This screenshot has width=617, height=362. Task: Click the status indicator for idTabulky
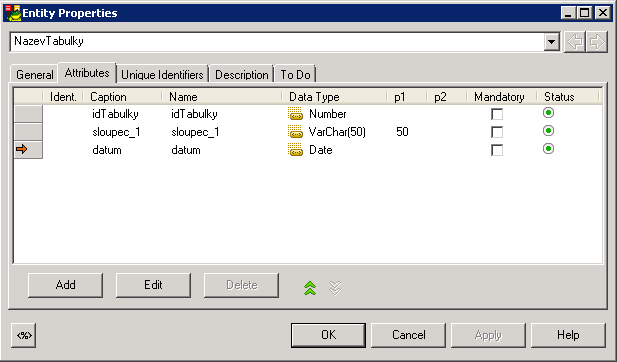[548, 113]
